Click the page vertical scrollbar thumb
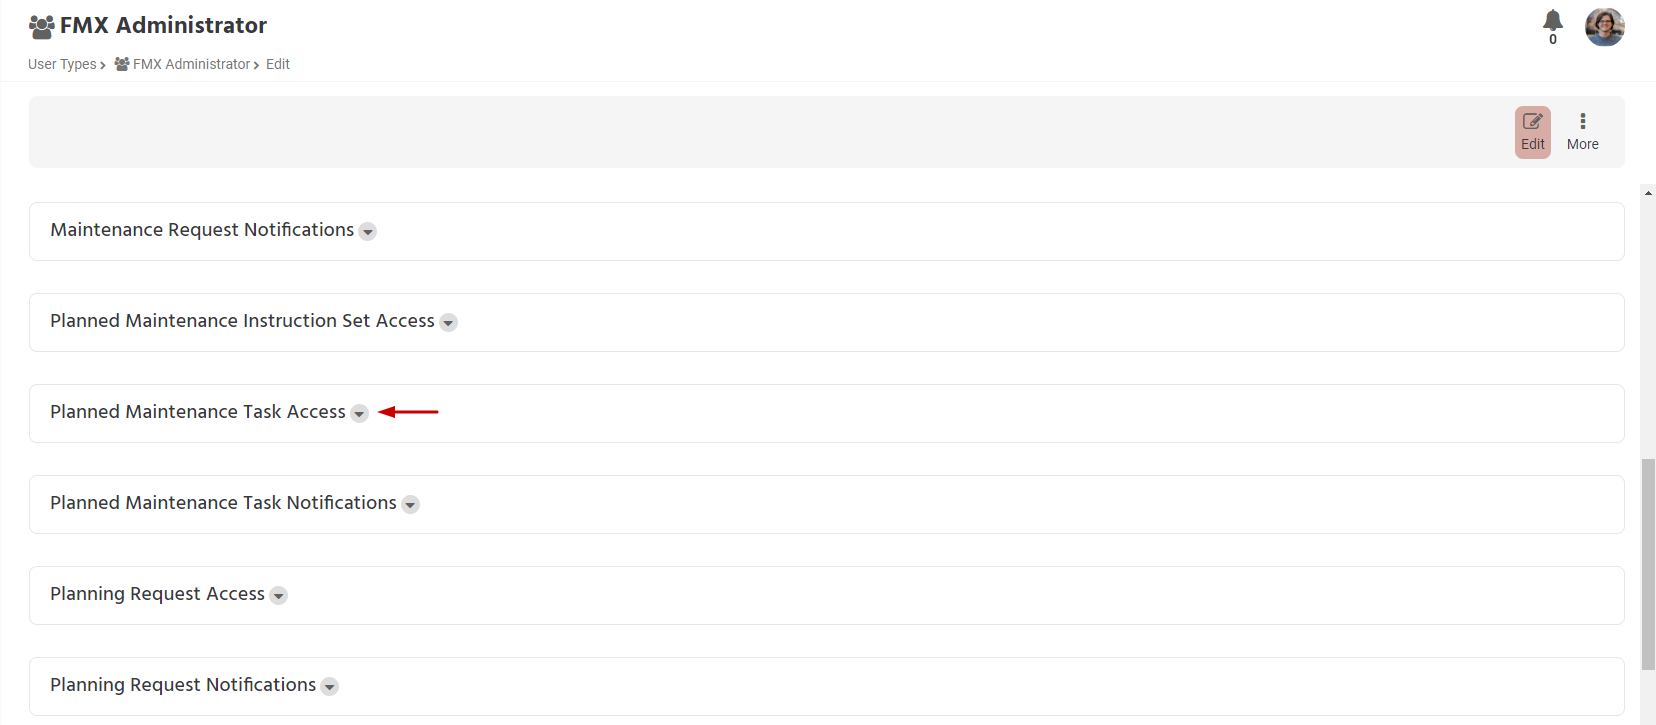The width and height of the screenshot is (1656, 725). point(1648,564)
